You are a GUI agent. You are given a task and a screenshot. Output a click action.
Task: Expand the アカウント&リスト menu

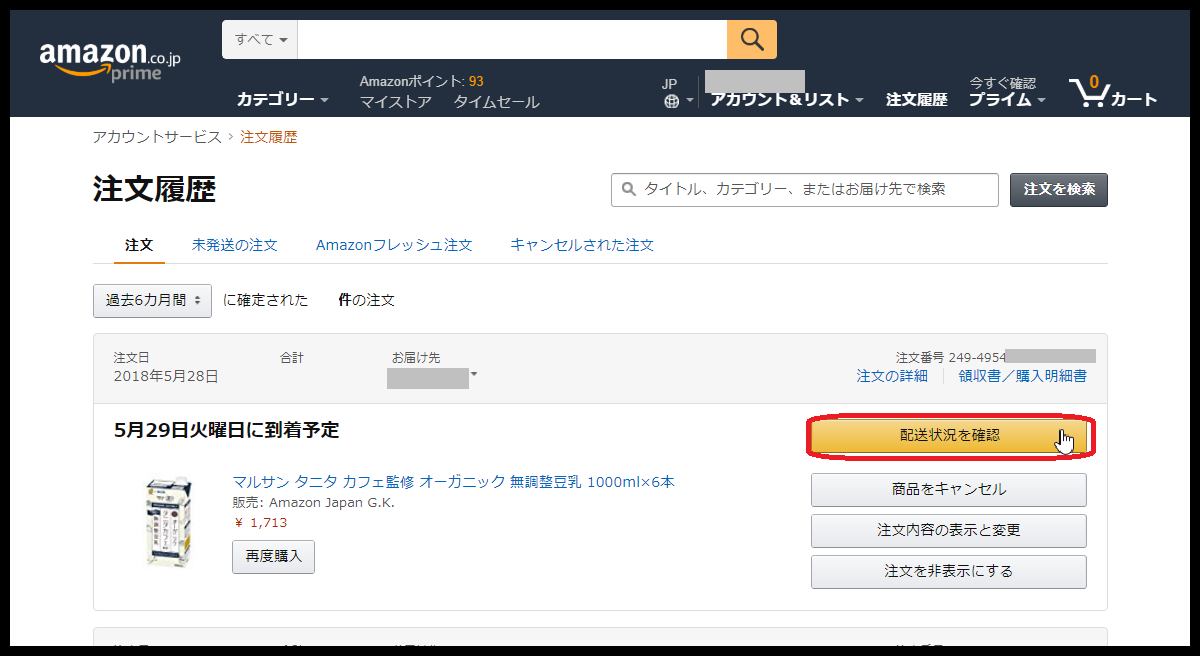click(787, 100)
